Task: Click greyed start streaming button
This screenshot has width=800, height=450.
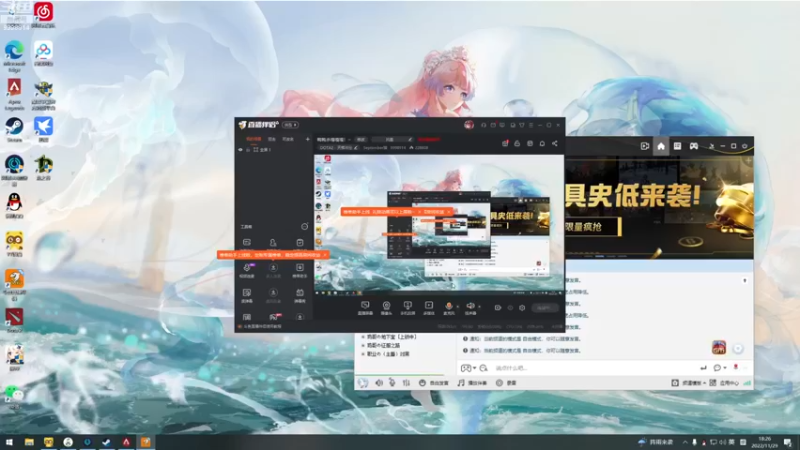Action: click(544, 308)
